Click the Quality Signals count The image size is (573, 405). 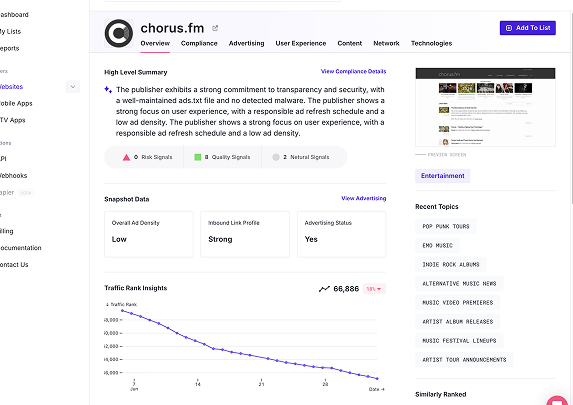206,157
